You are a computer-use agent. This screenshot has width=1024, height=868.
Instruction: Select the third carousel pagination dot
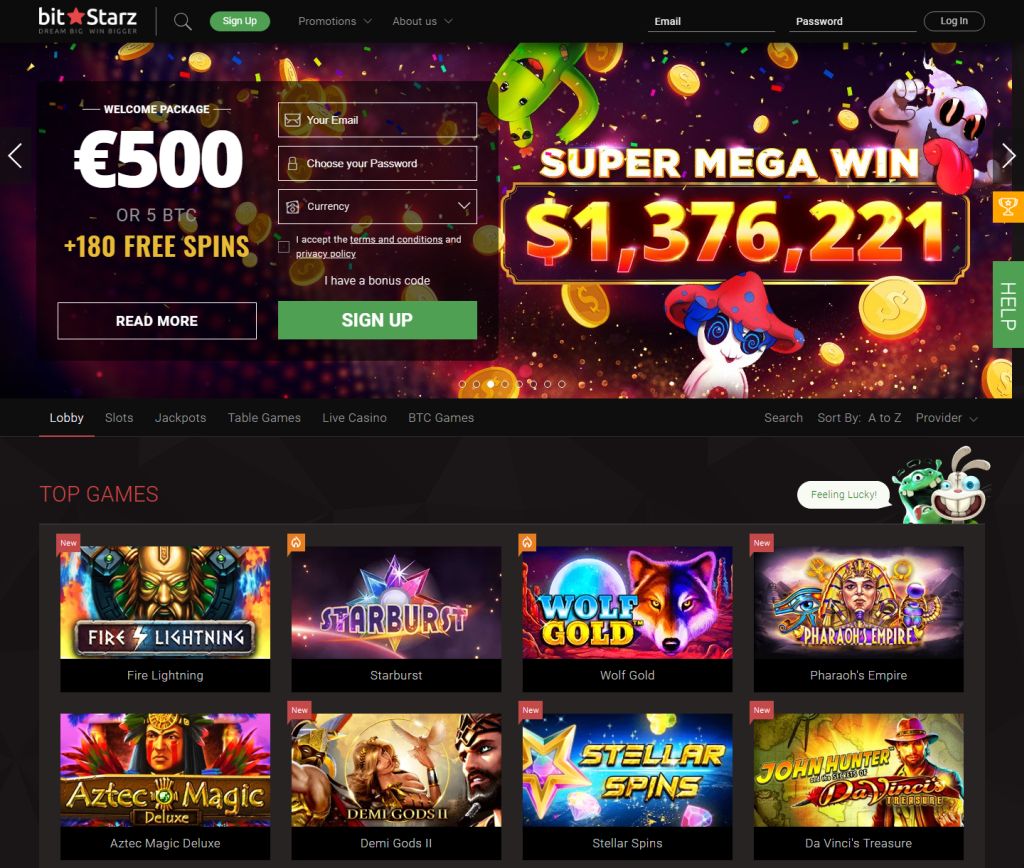pyautogui.click(x=490, y=384)
